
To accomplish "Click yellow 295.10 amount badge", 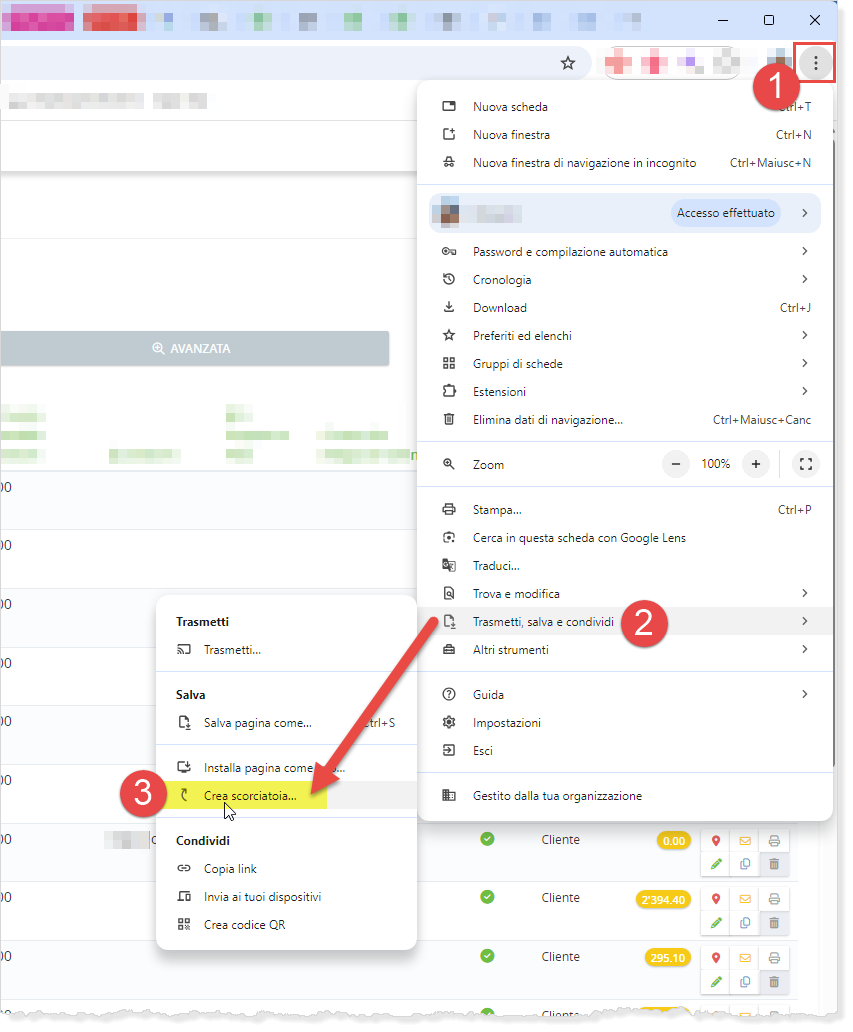I will (x=667, y=958).
